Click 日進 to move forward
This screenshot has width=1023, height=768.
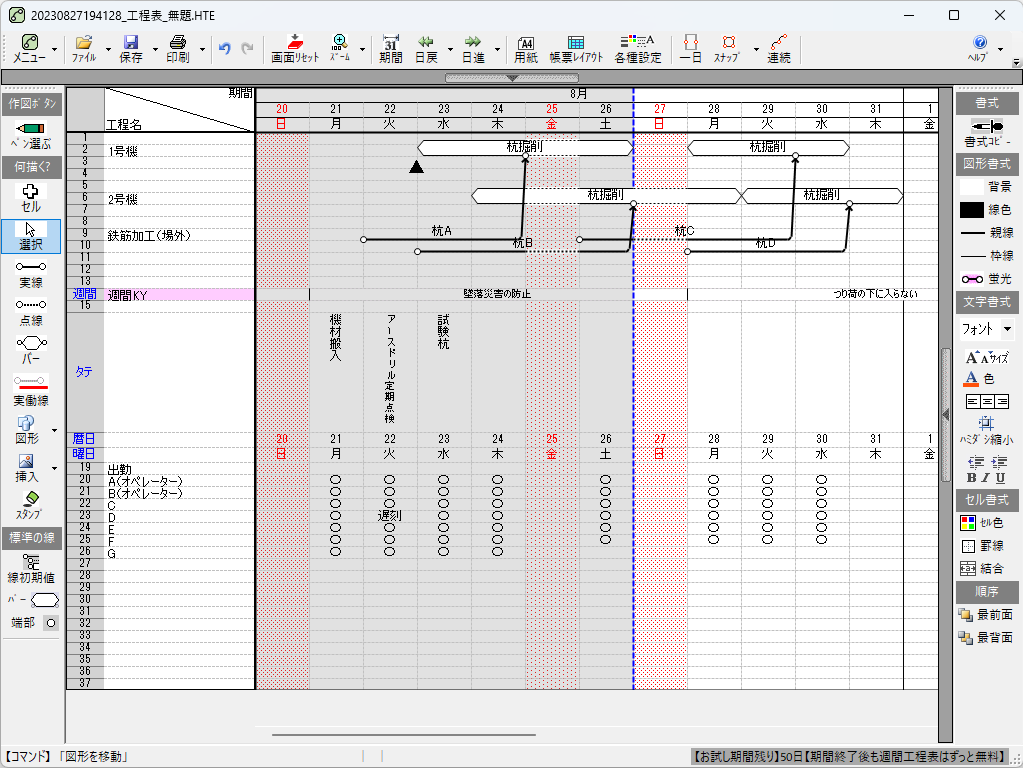coord(473,48)
